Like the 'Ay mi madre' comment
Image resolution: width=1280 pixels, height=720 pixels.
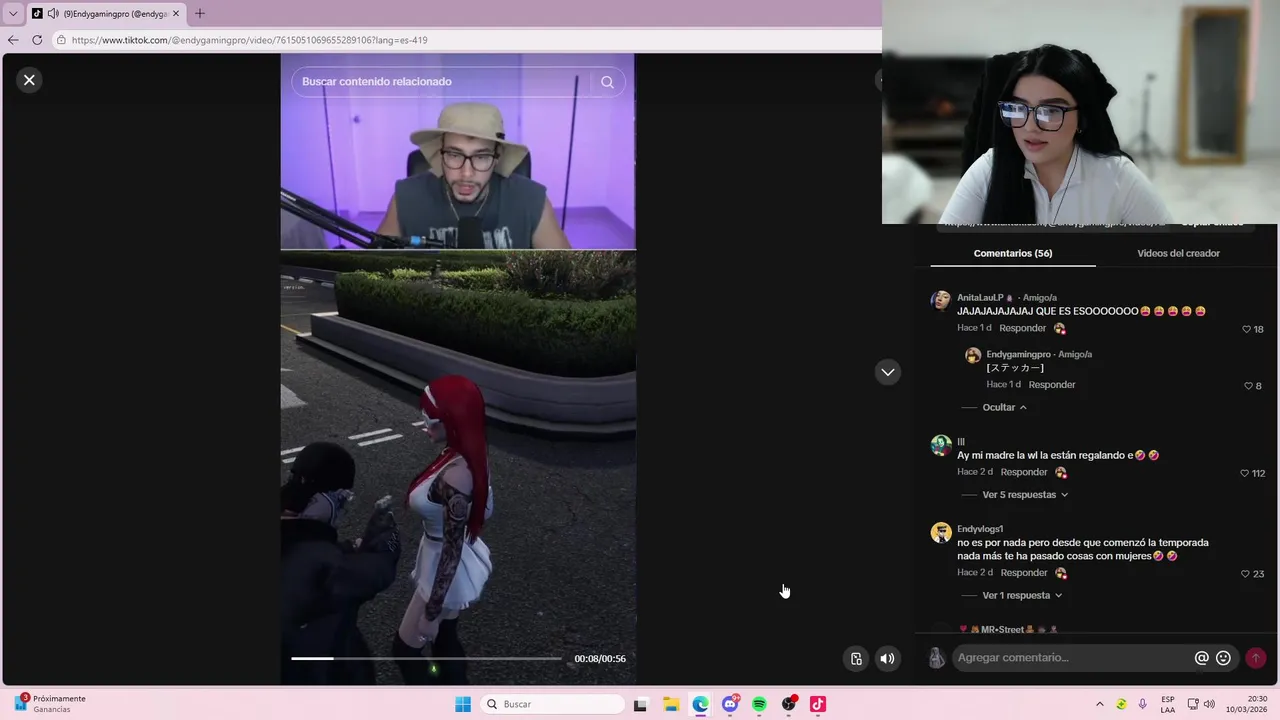[x=1245, y=473]
